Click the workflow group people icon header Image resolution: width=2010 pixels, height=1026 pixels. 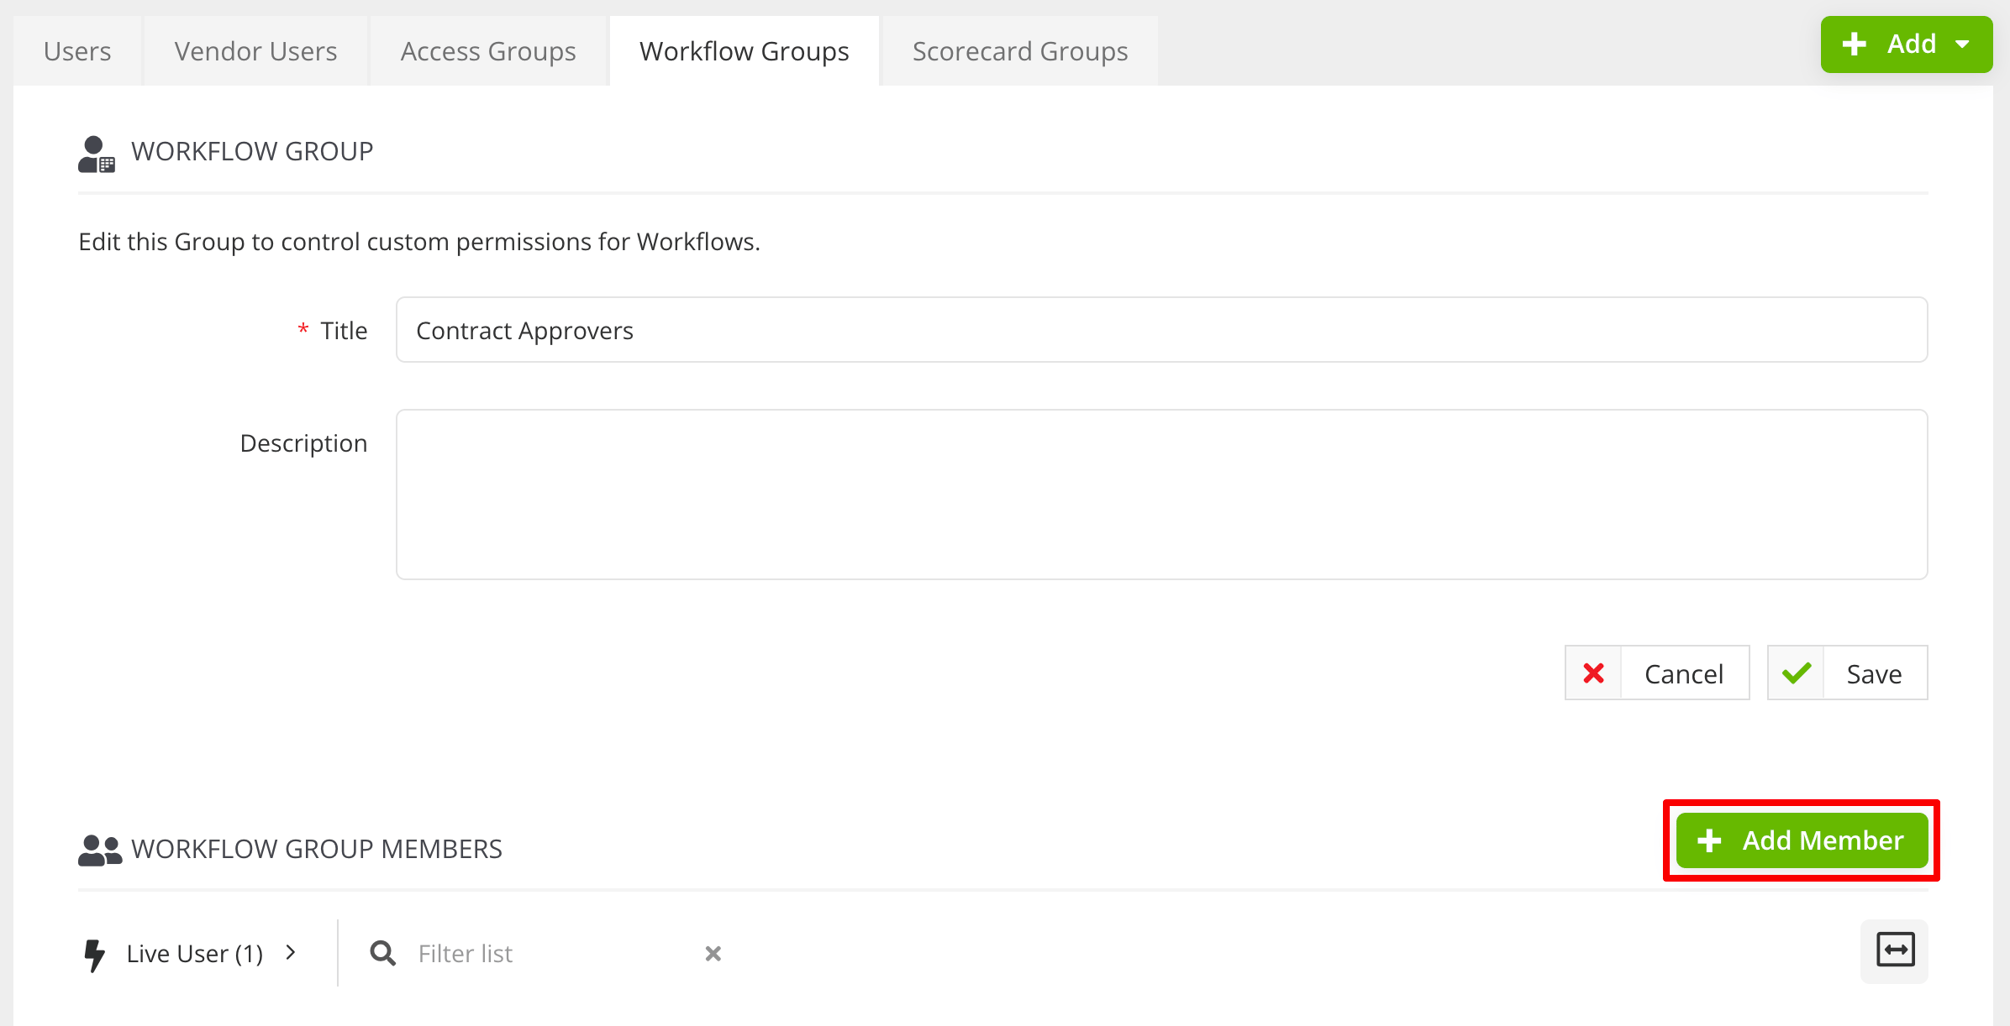[96, 152]
